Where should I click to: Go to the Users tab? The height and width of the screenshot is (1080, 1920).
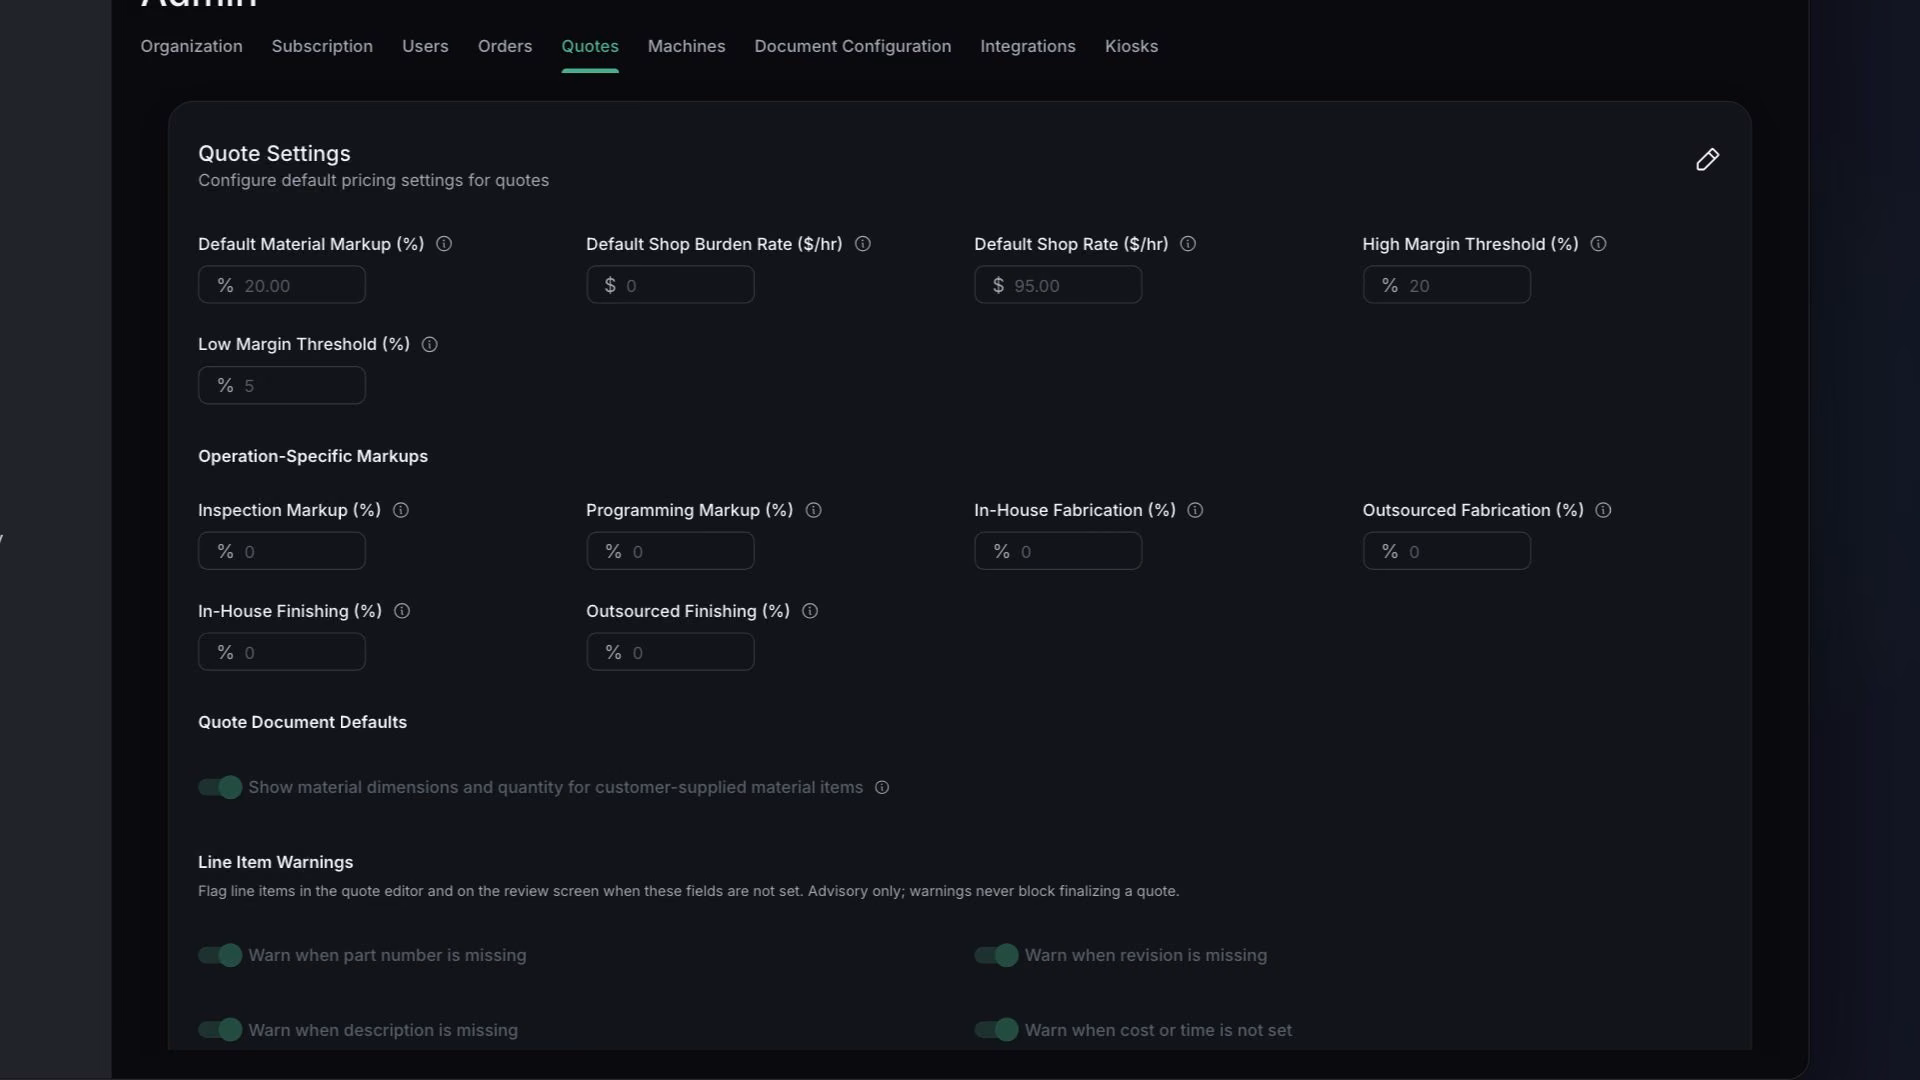[425, 46]
